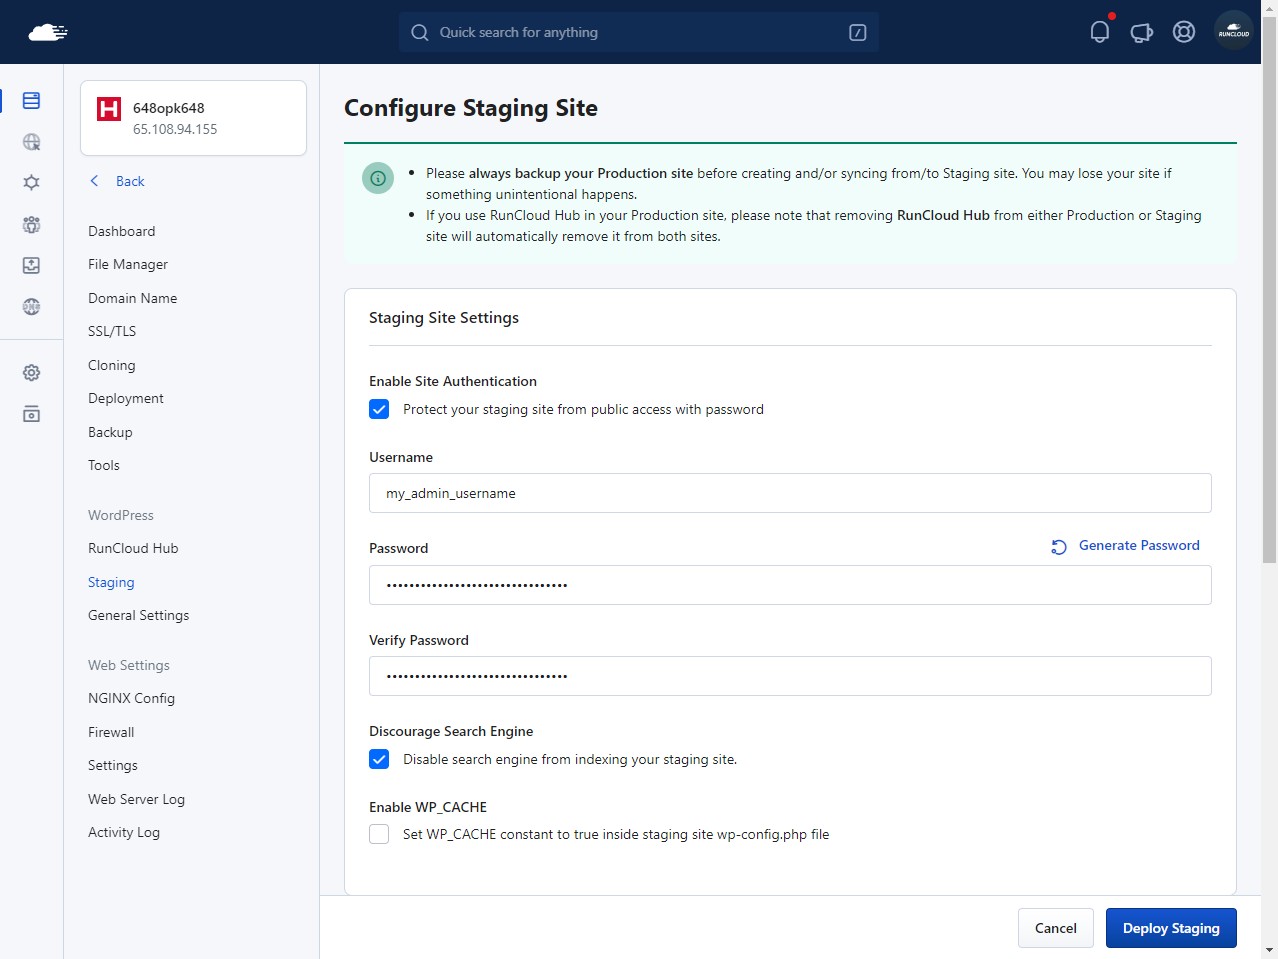Image resolution: width=1278 pixels, height=959 pixels.
Task: Open the servers icon in the sidebar
Action: click(x=31, y=100)
